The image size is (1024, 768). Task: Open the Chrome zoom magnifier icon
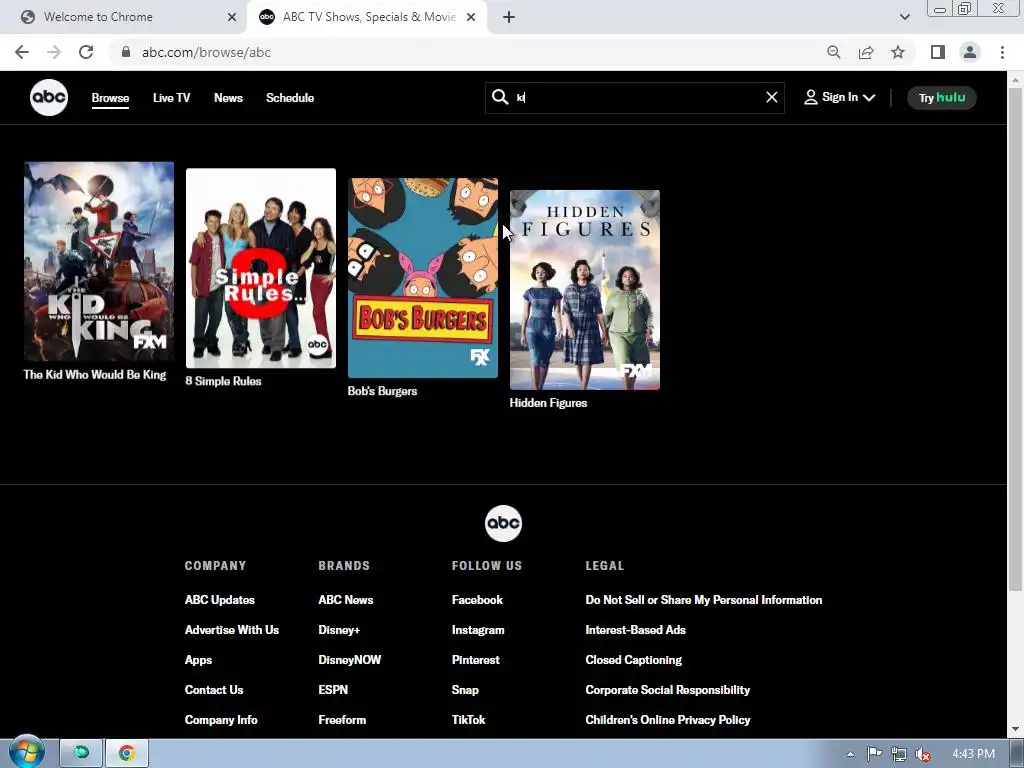[833, 52]
